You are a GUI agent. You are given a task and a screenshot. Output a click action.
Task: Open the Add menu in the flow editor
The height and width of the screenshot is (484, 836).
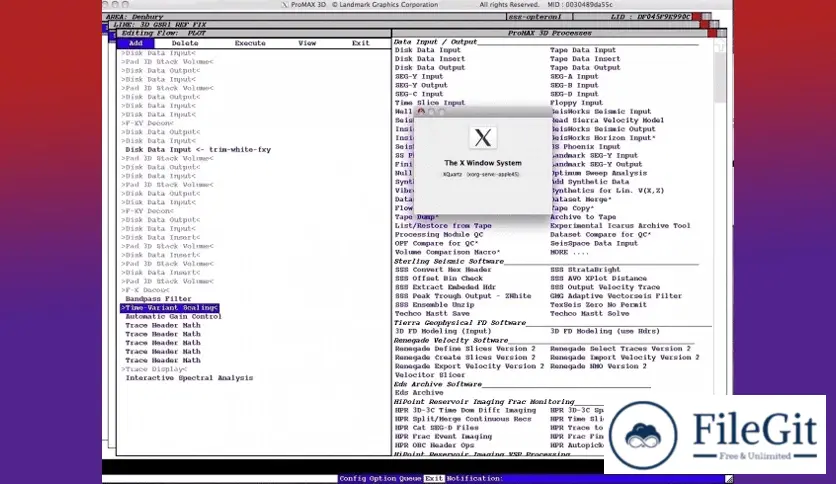(136, 43)
